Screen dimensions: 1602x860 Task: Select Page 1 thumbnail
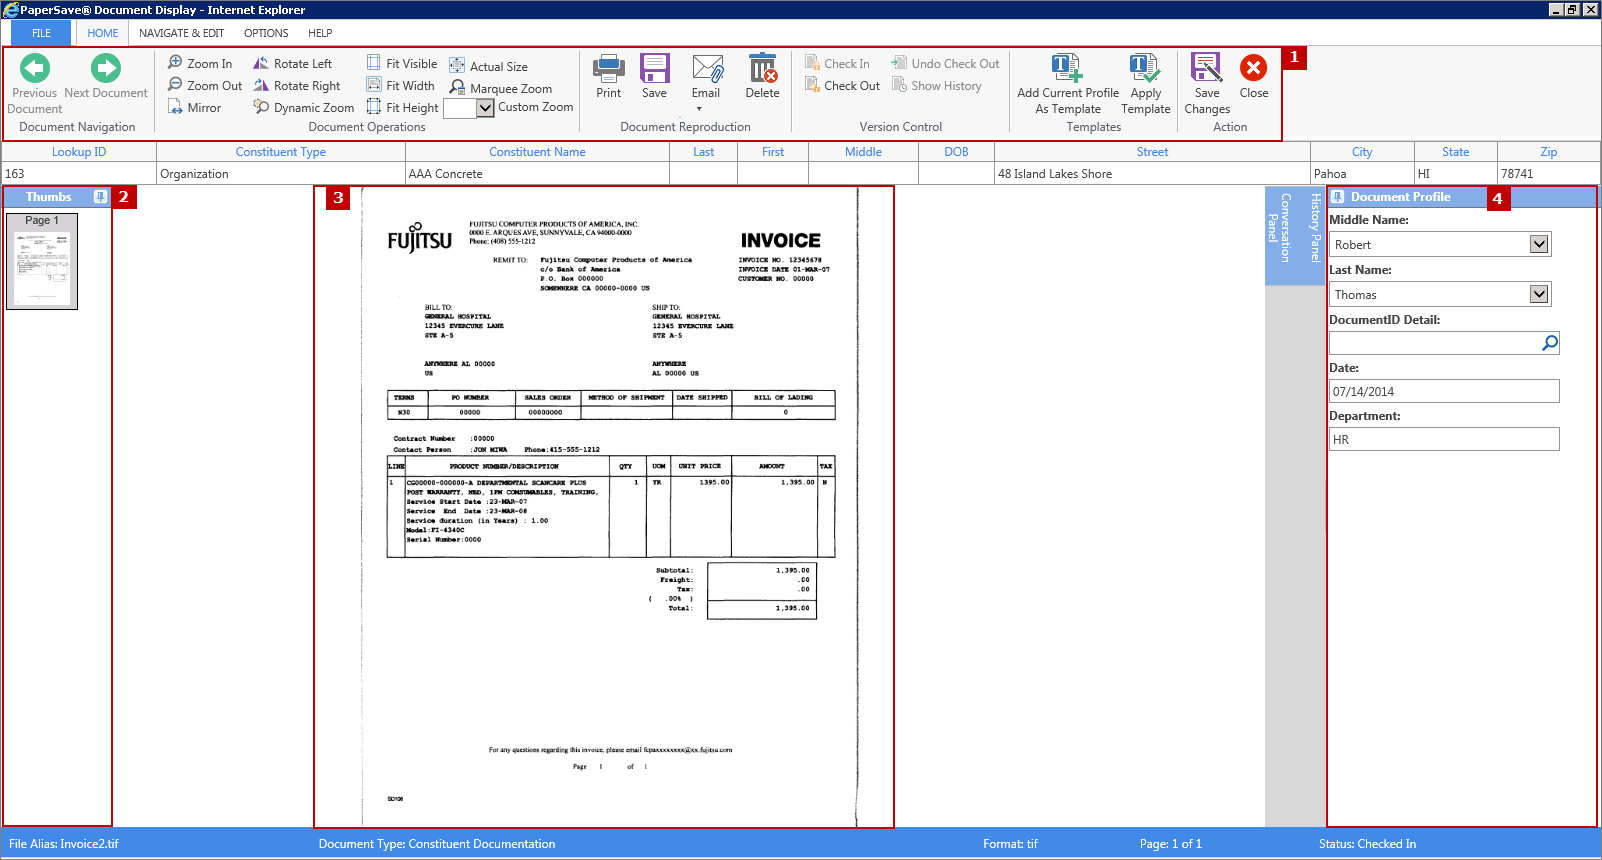42,261
